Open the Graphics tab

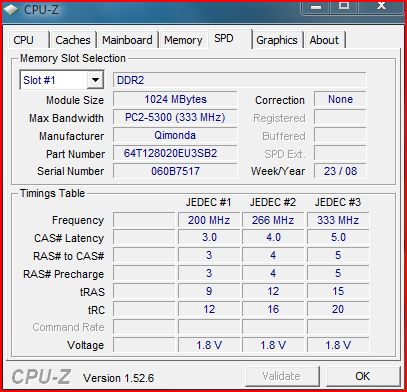tap(277, 40)
